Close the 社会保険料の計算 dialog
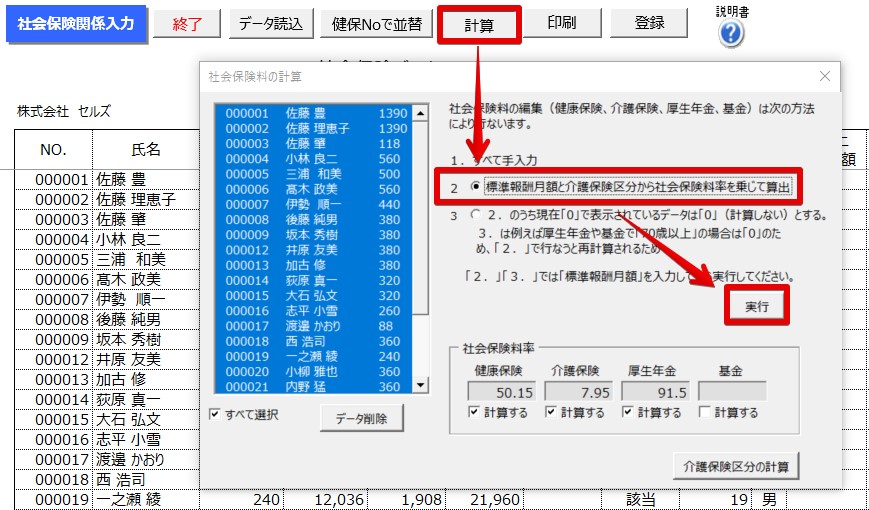The image size is (869, 510). (x=824, y=76)
